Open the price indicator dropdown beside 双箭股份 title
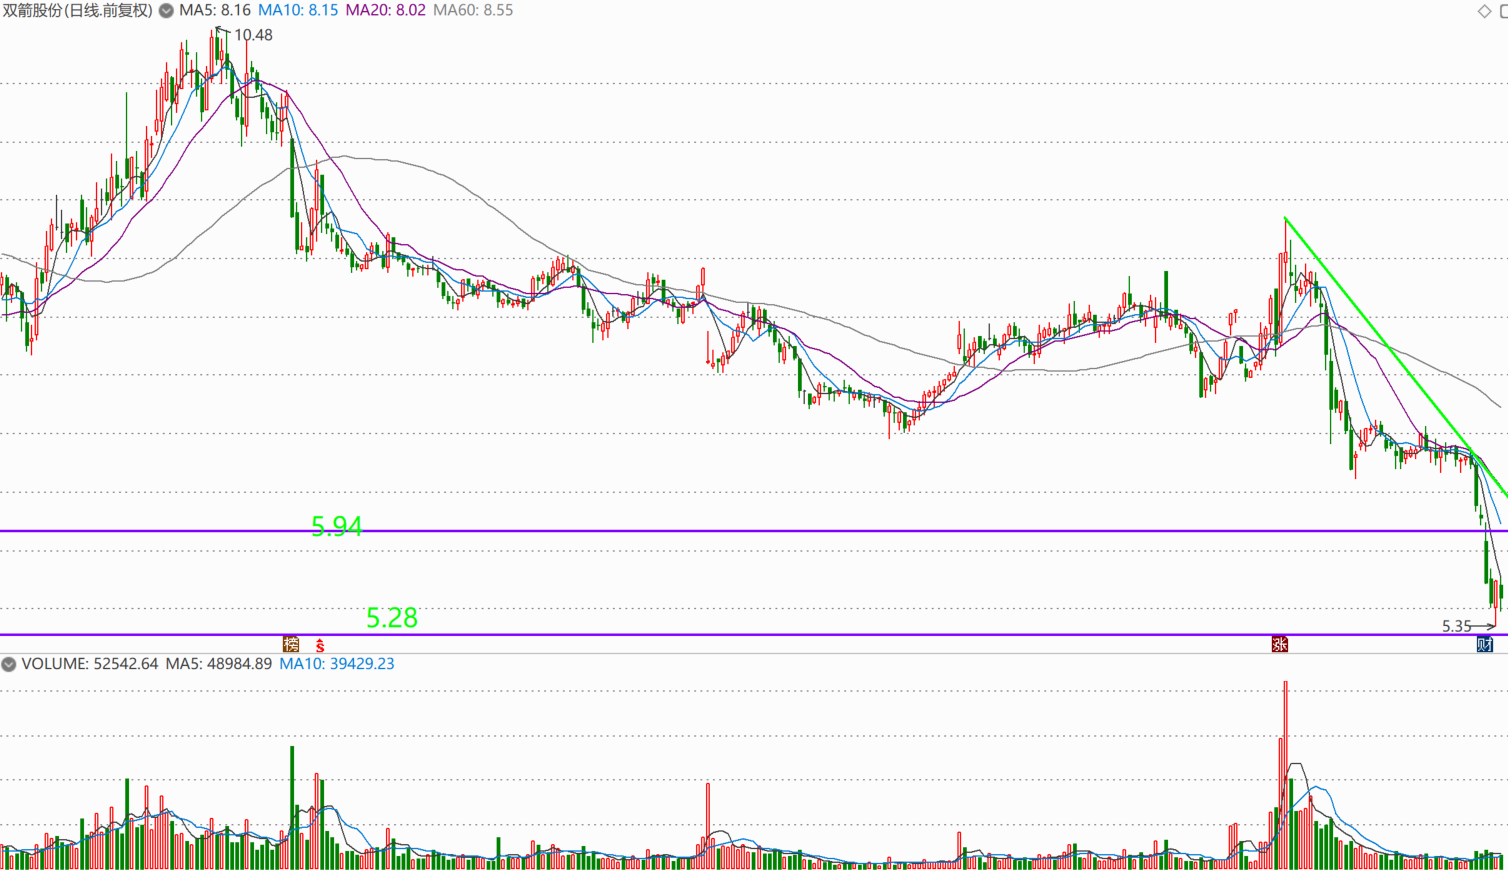 point(166,10)
